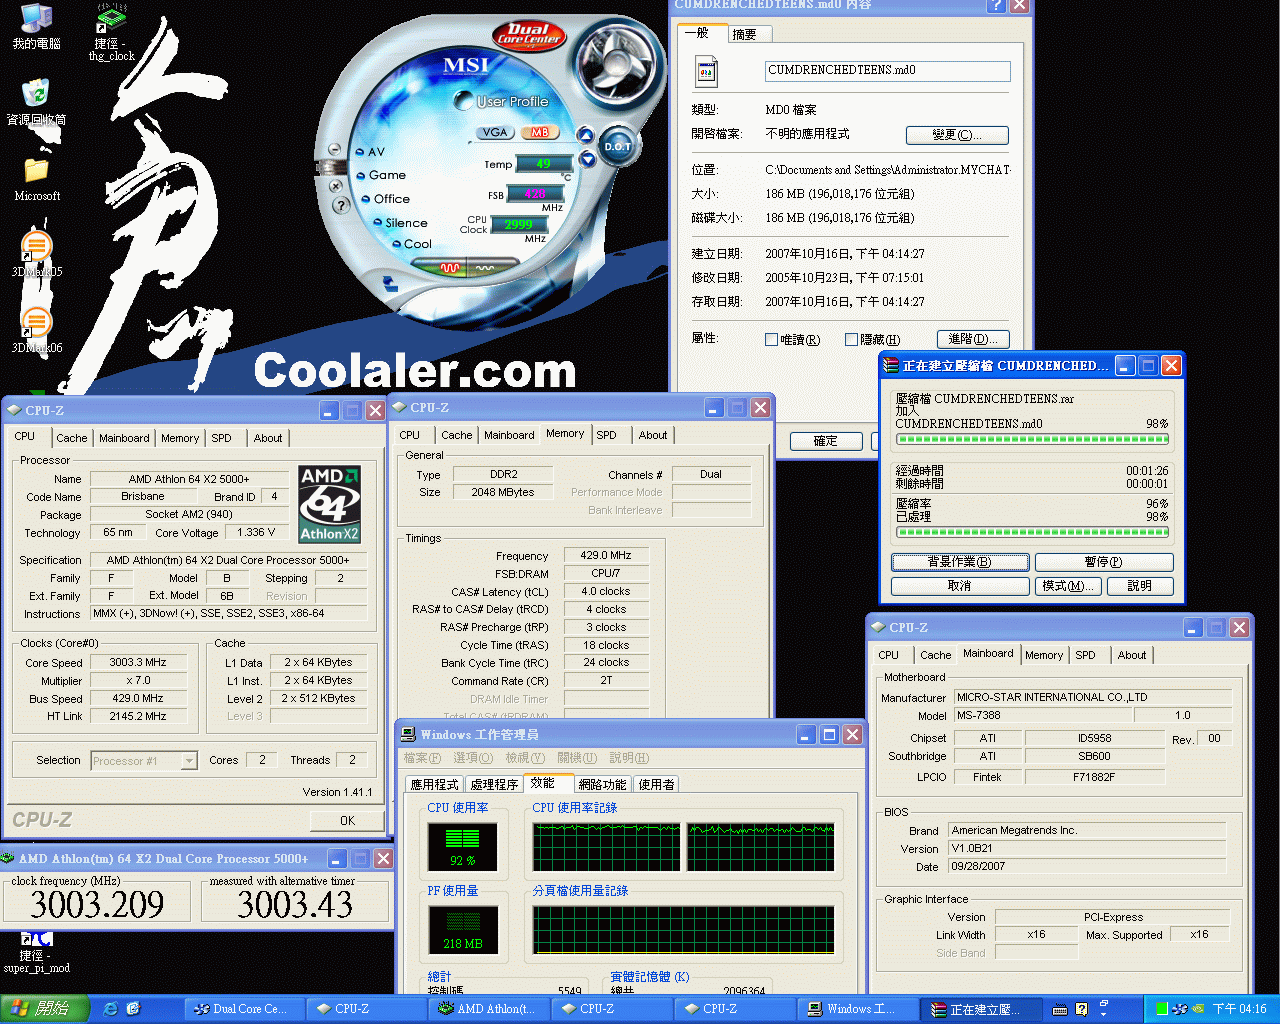The image size is (1280, 1024).
Task: Click file name field CUMDRENCHEDTEENS.md0
Action: (x=887, y=71)
